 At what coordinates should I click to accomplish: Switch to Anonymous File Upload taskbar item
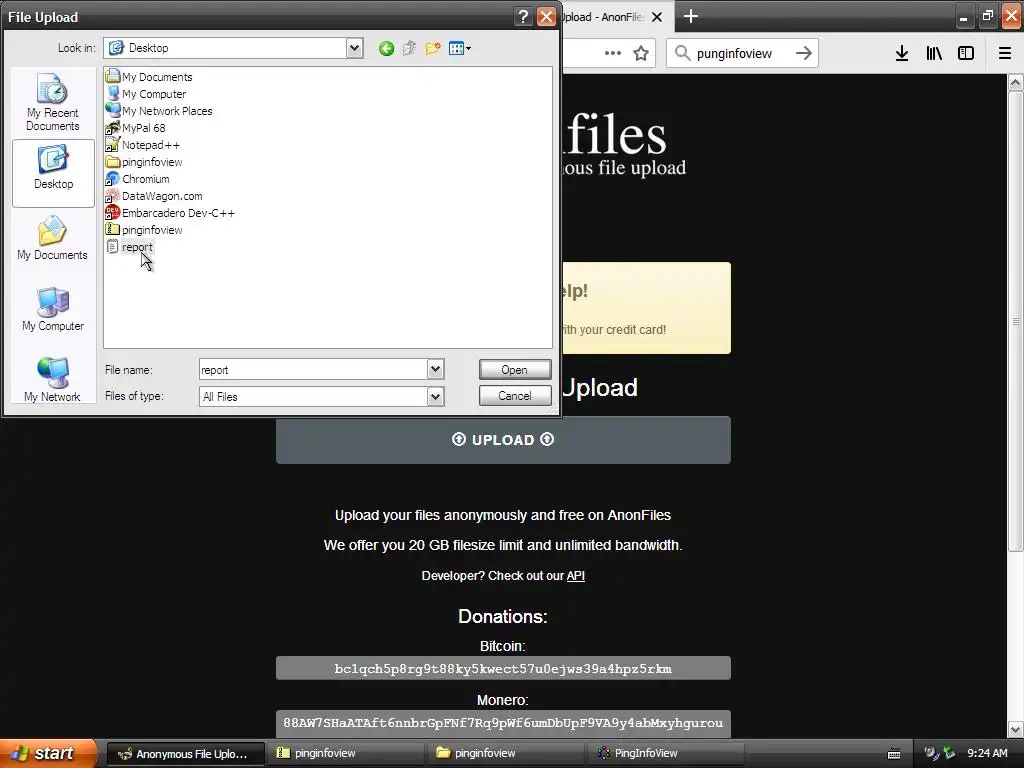click(185, 754)
